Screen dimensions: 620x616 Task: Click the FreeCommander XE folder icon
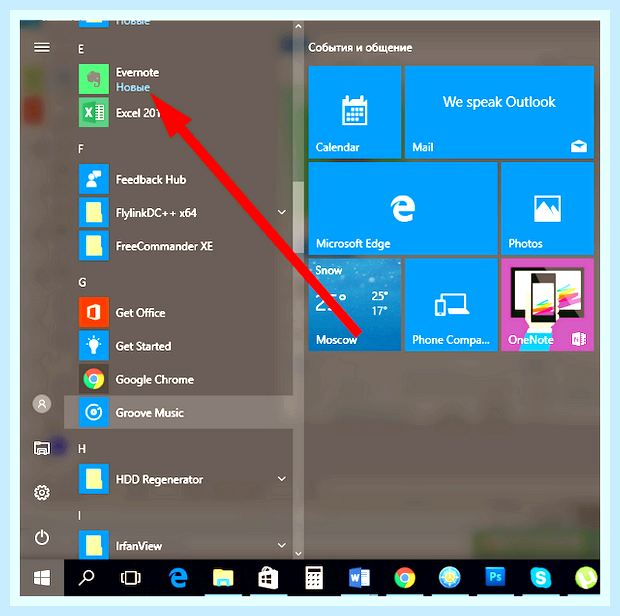tap(94, 246)
